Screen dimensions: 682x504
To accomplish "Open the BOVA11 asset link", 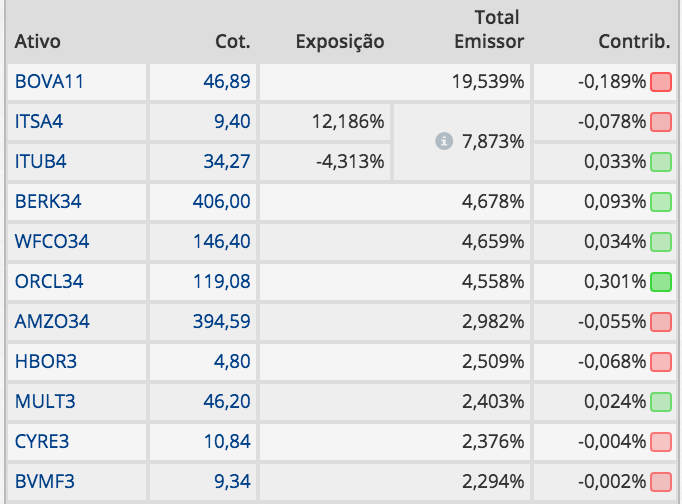I will coord(49,82).
